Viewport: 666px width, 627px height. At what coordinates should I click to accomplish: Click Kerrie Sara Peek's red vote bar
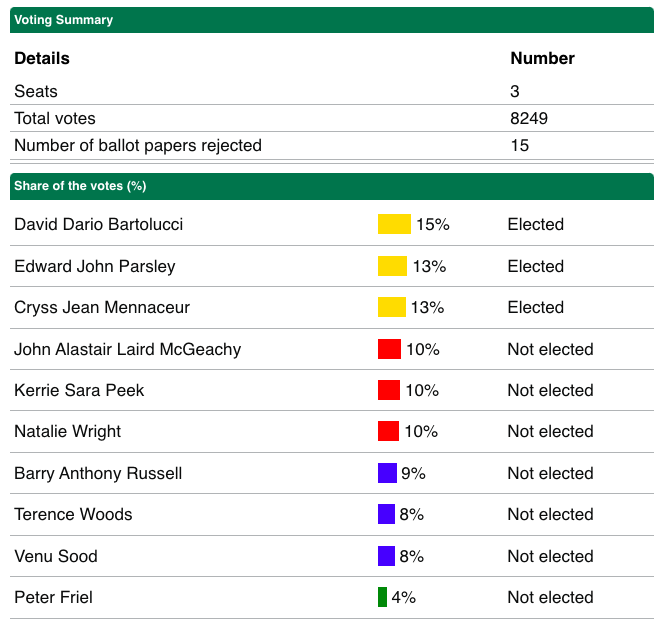point(389,390)
